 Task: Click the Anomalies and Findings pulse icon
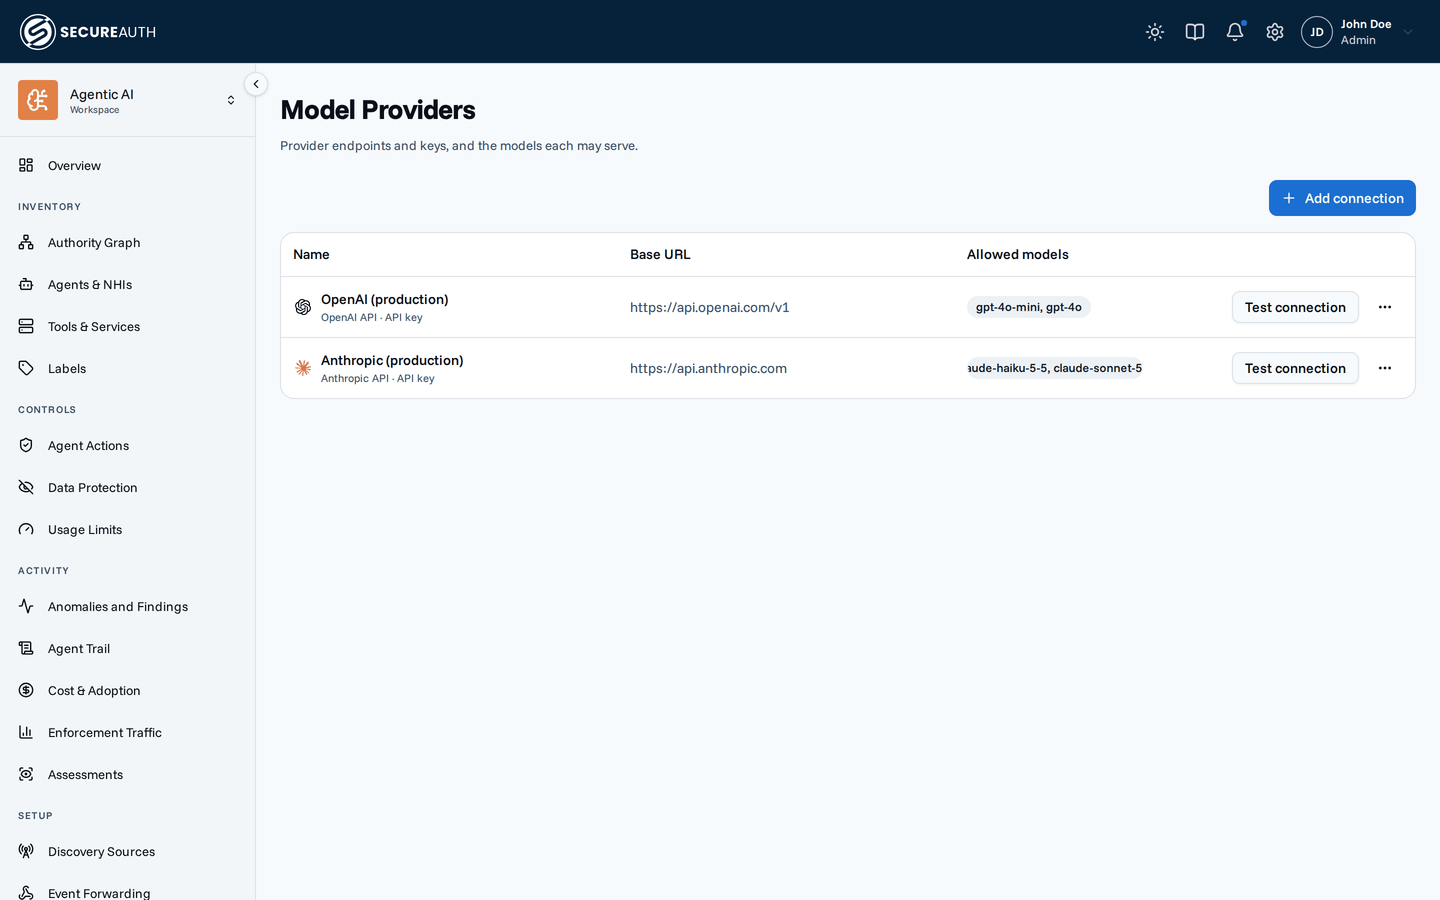26,607
